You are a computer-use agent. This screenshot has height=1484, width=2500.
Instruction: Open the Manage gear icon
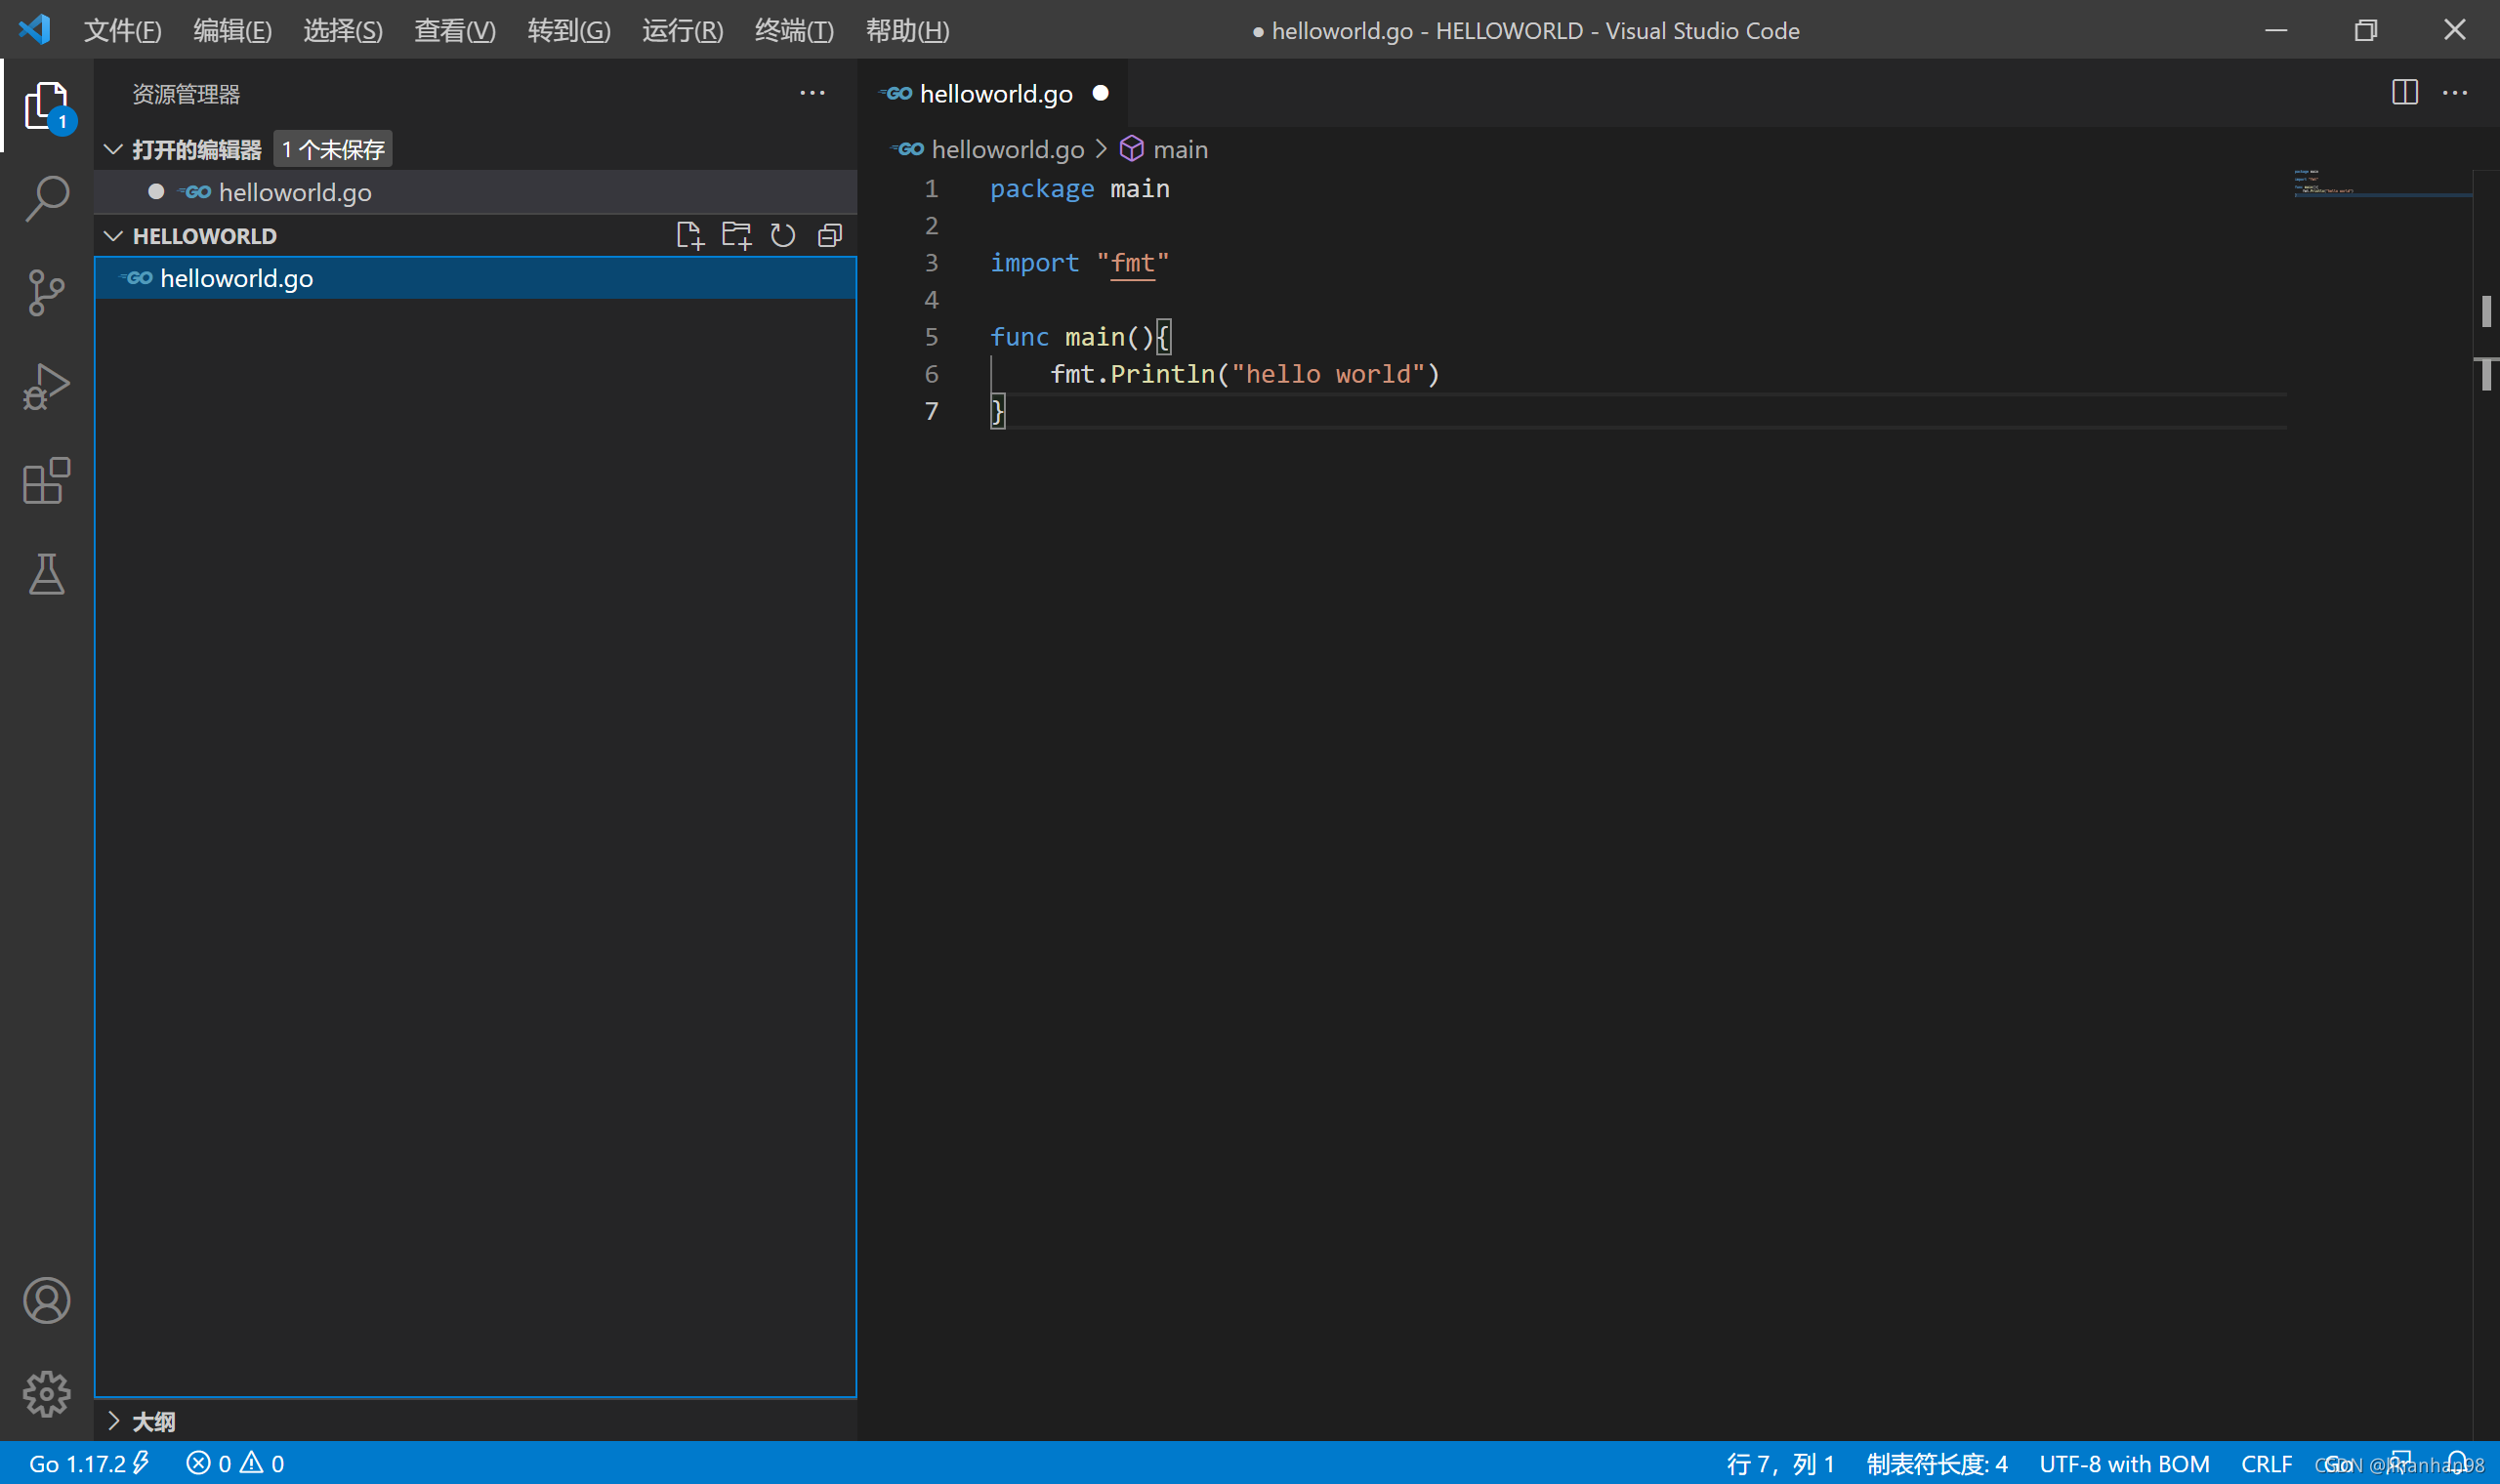[46, 1395]
